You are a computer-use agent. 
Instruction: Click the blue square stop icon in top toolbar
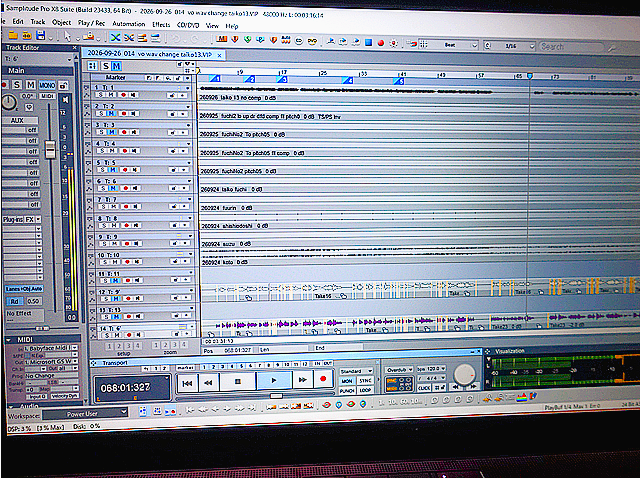pyautogui.click(x=369, y=42)
